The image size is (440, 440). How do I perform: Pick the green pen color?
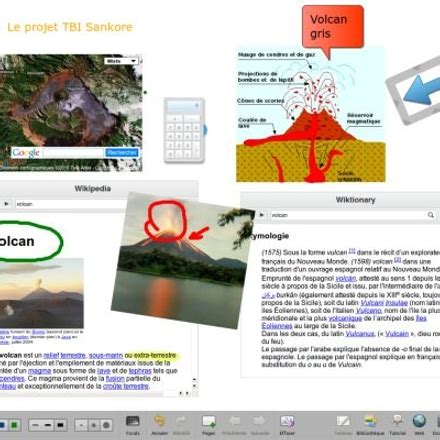(14, 425)
